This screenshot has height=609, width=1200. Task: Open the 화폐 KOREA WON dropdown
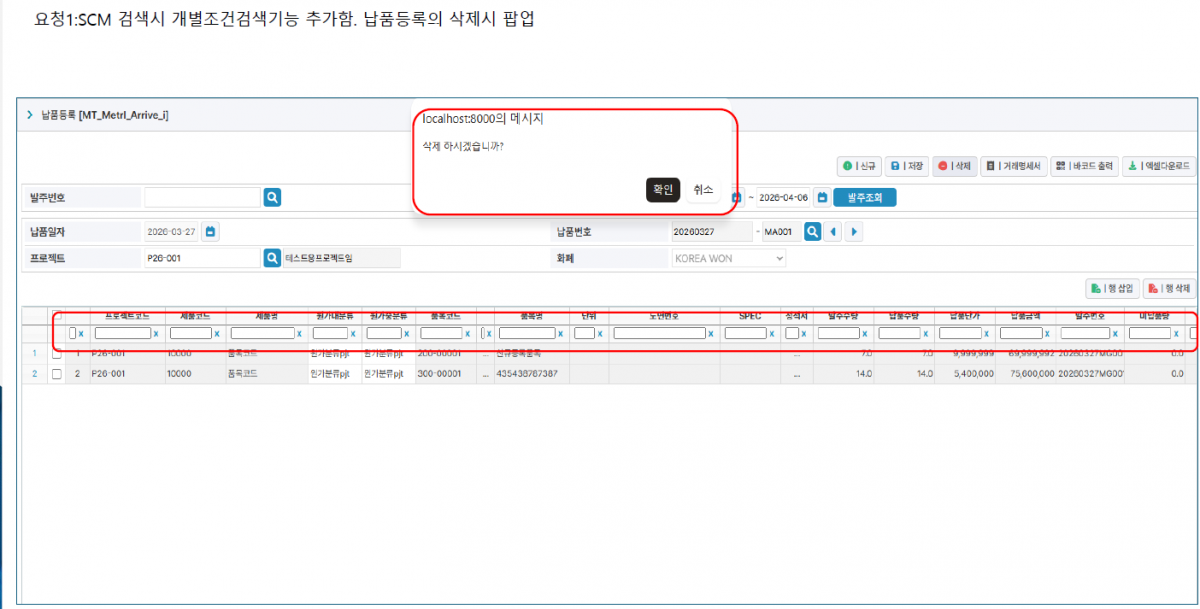click(728, 258)
